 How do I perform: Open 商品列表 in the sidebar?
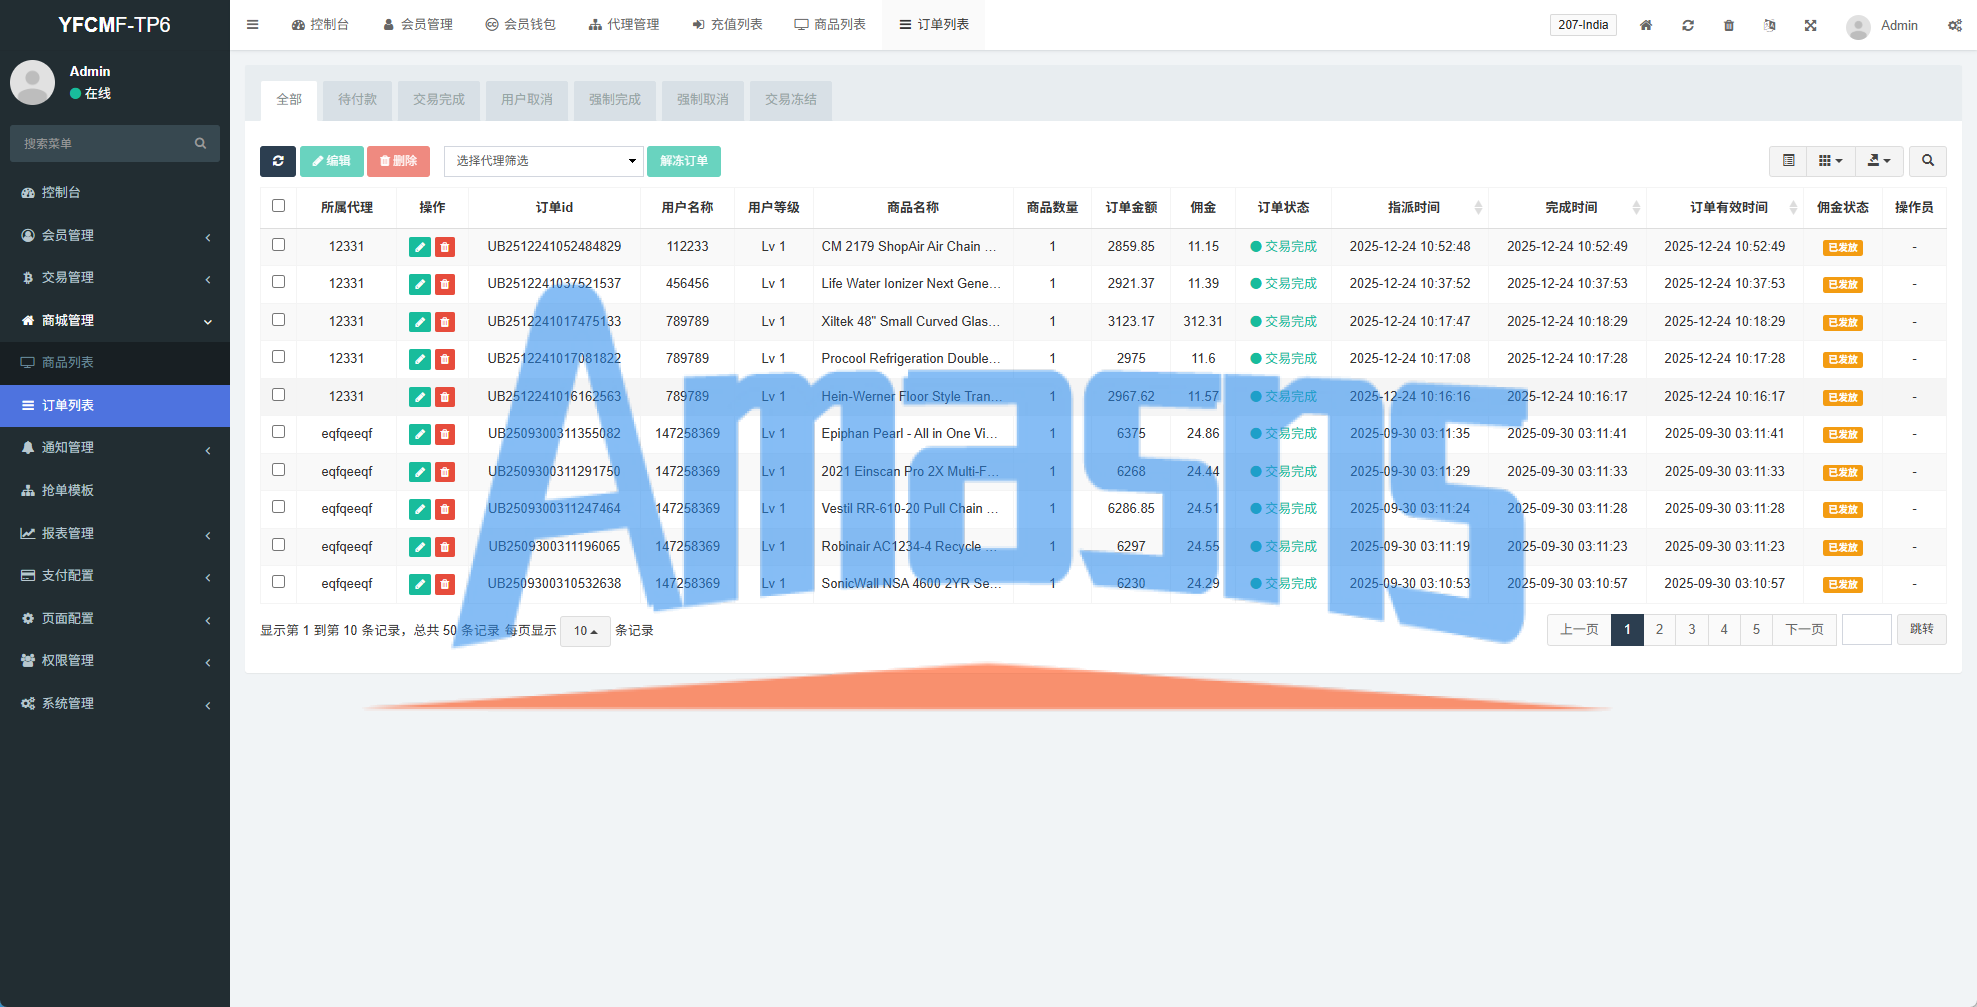115,363
